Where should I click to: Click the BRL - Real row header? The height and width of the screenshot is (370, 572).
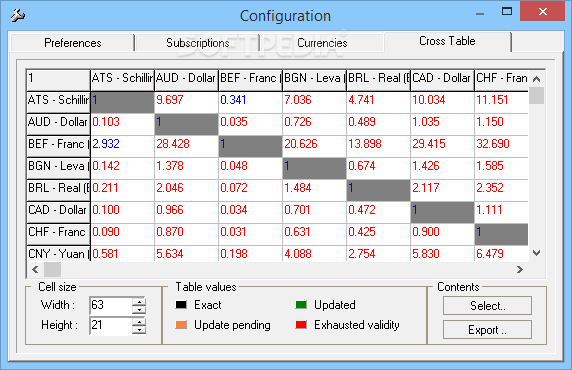tap(58, 190)
